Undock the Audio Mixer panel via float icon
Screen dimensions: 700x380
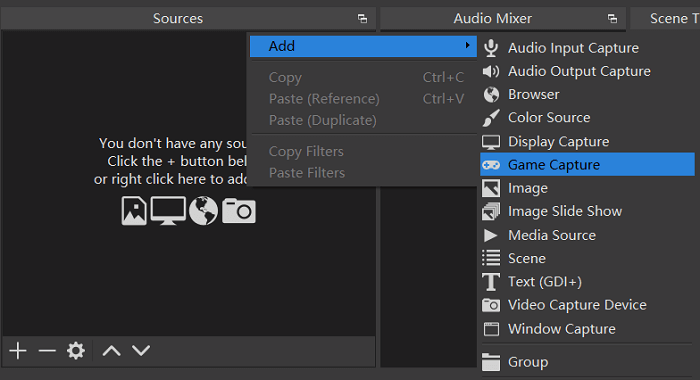click(612, 18)
